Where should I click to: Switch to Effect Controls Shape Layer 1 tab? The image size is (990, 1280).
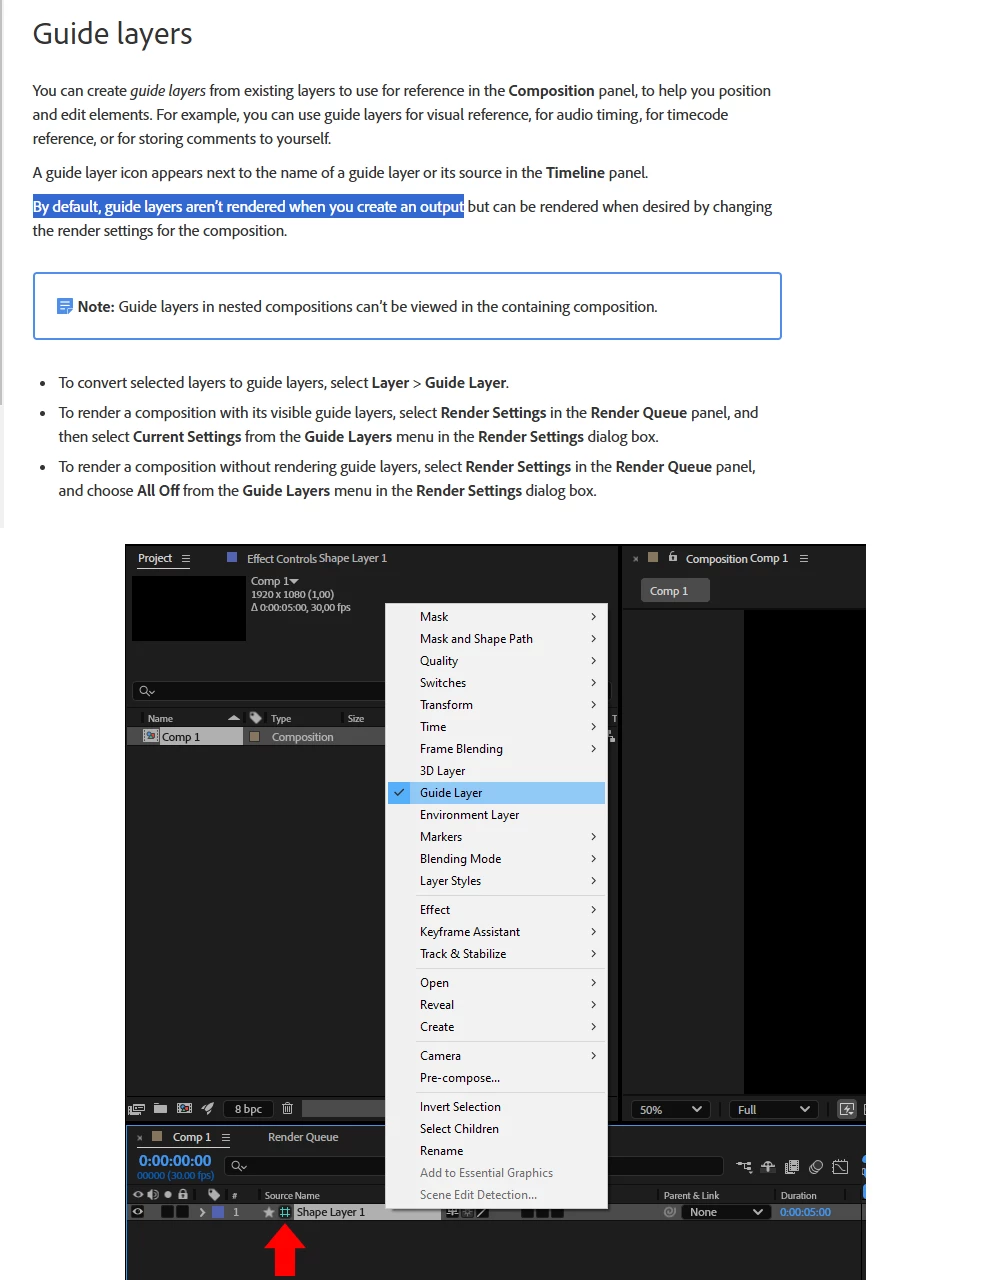point(317,559)
